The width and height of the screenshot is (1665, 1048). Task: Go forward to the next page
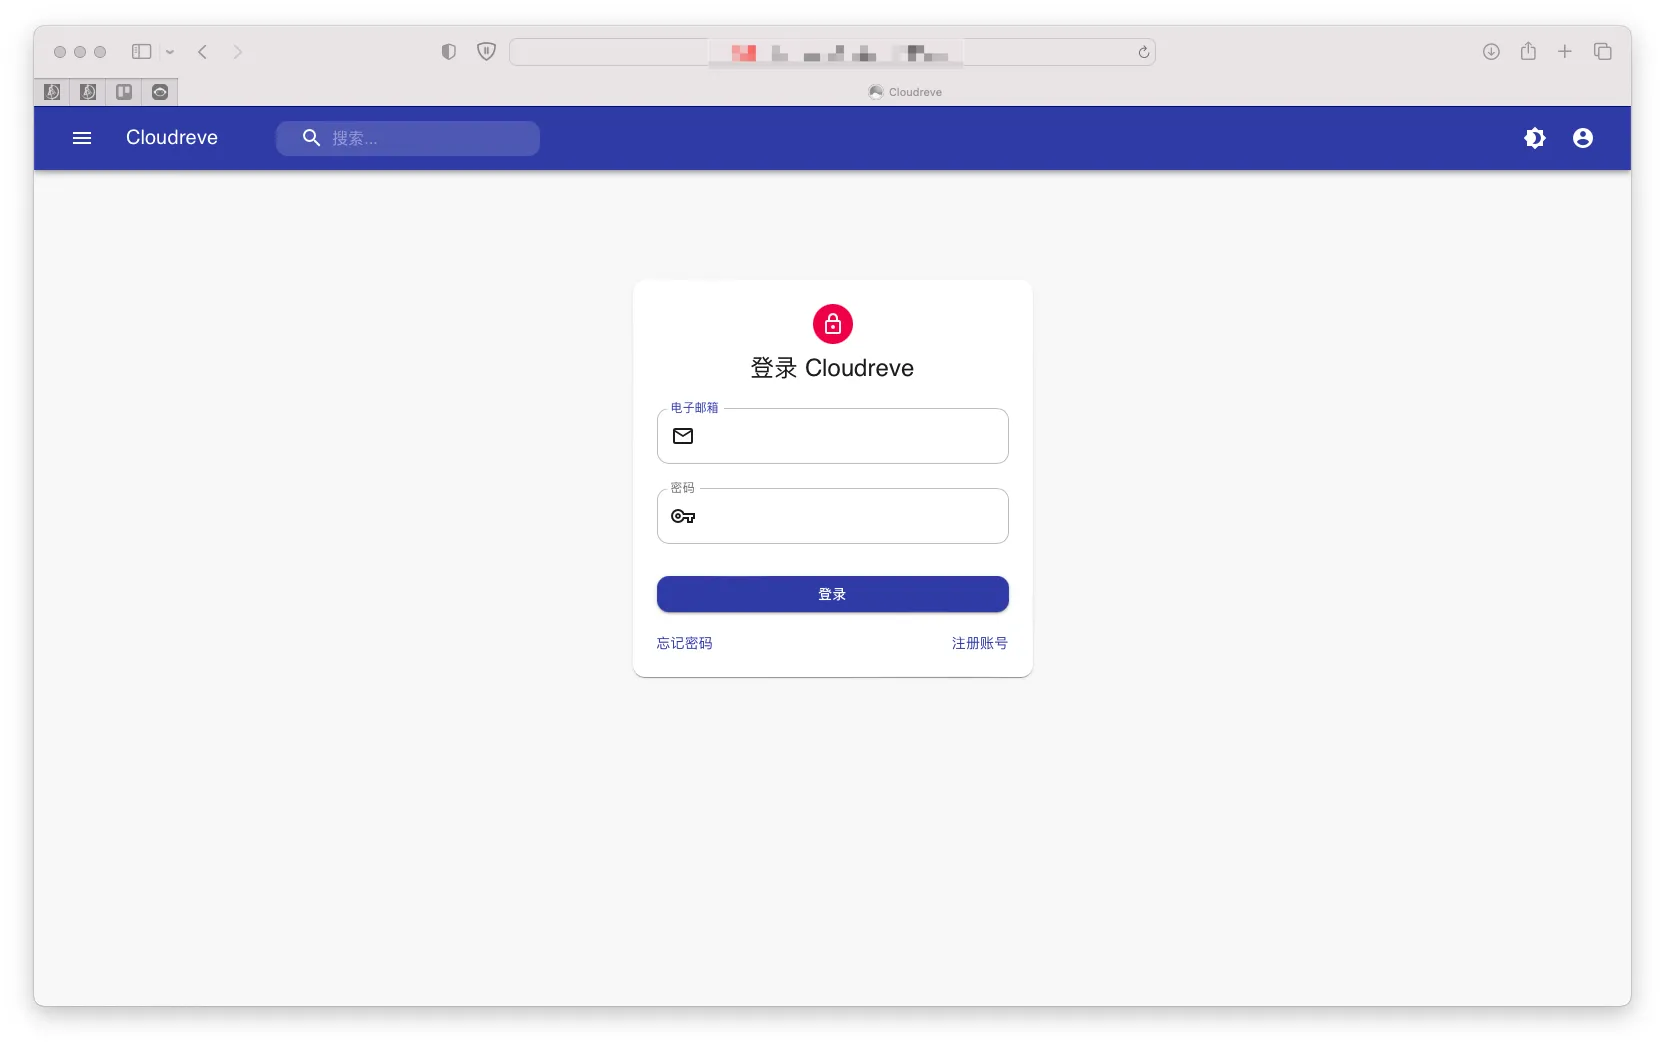[238, 52]
